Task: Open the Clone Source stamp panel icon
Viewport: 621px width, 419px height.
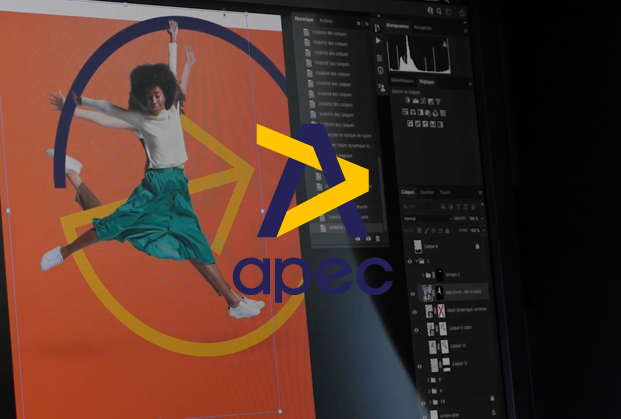Action: click(382, 88)
